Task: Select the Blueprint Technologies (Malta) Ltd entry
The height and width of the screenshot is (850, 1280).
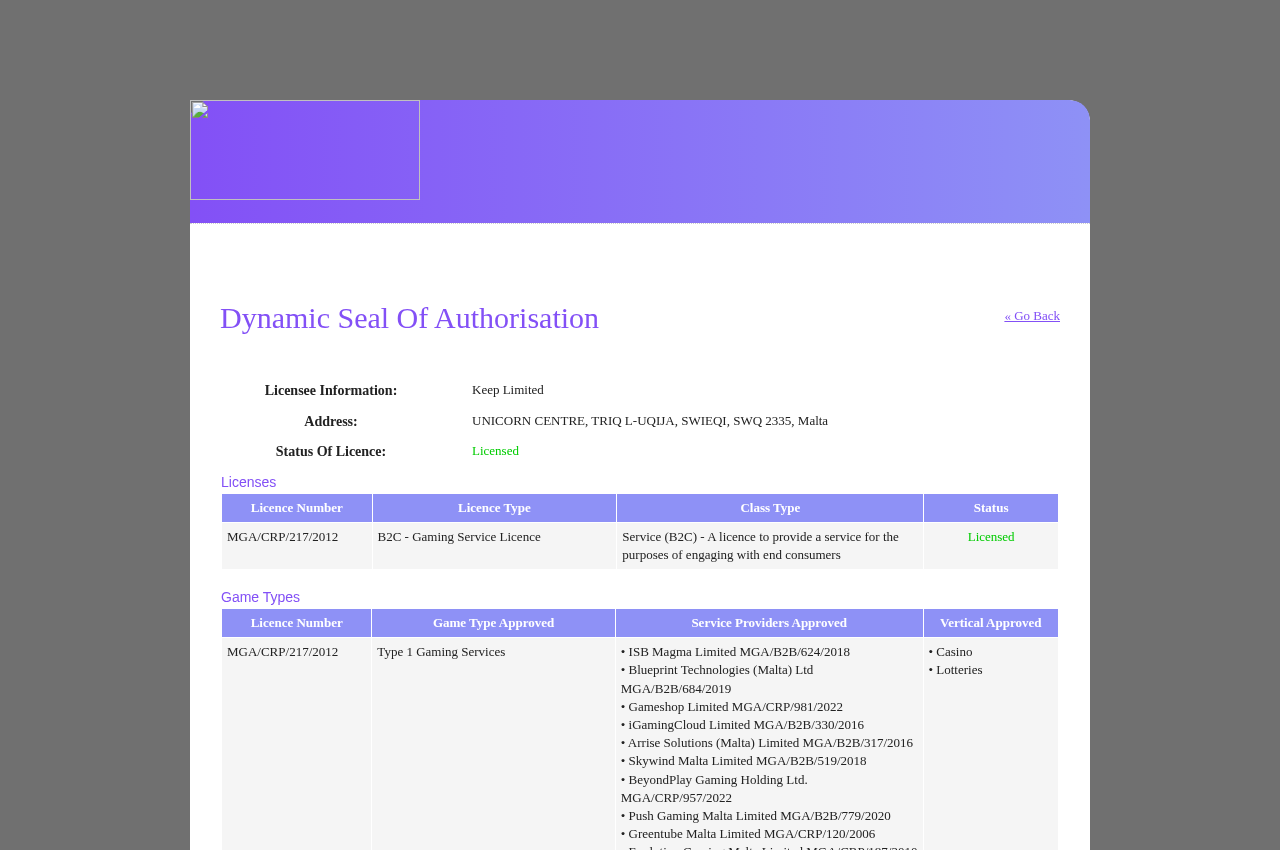Action: pos(717,679)
